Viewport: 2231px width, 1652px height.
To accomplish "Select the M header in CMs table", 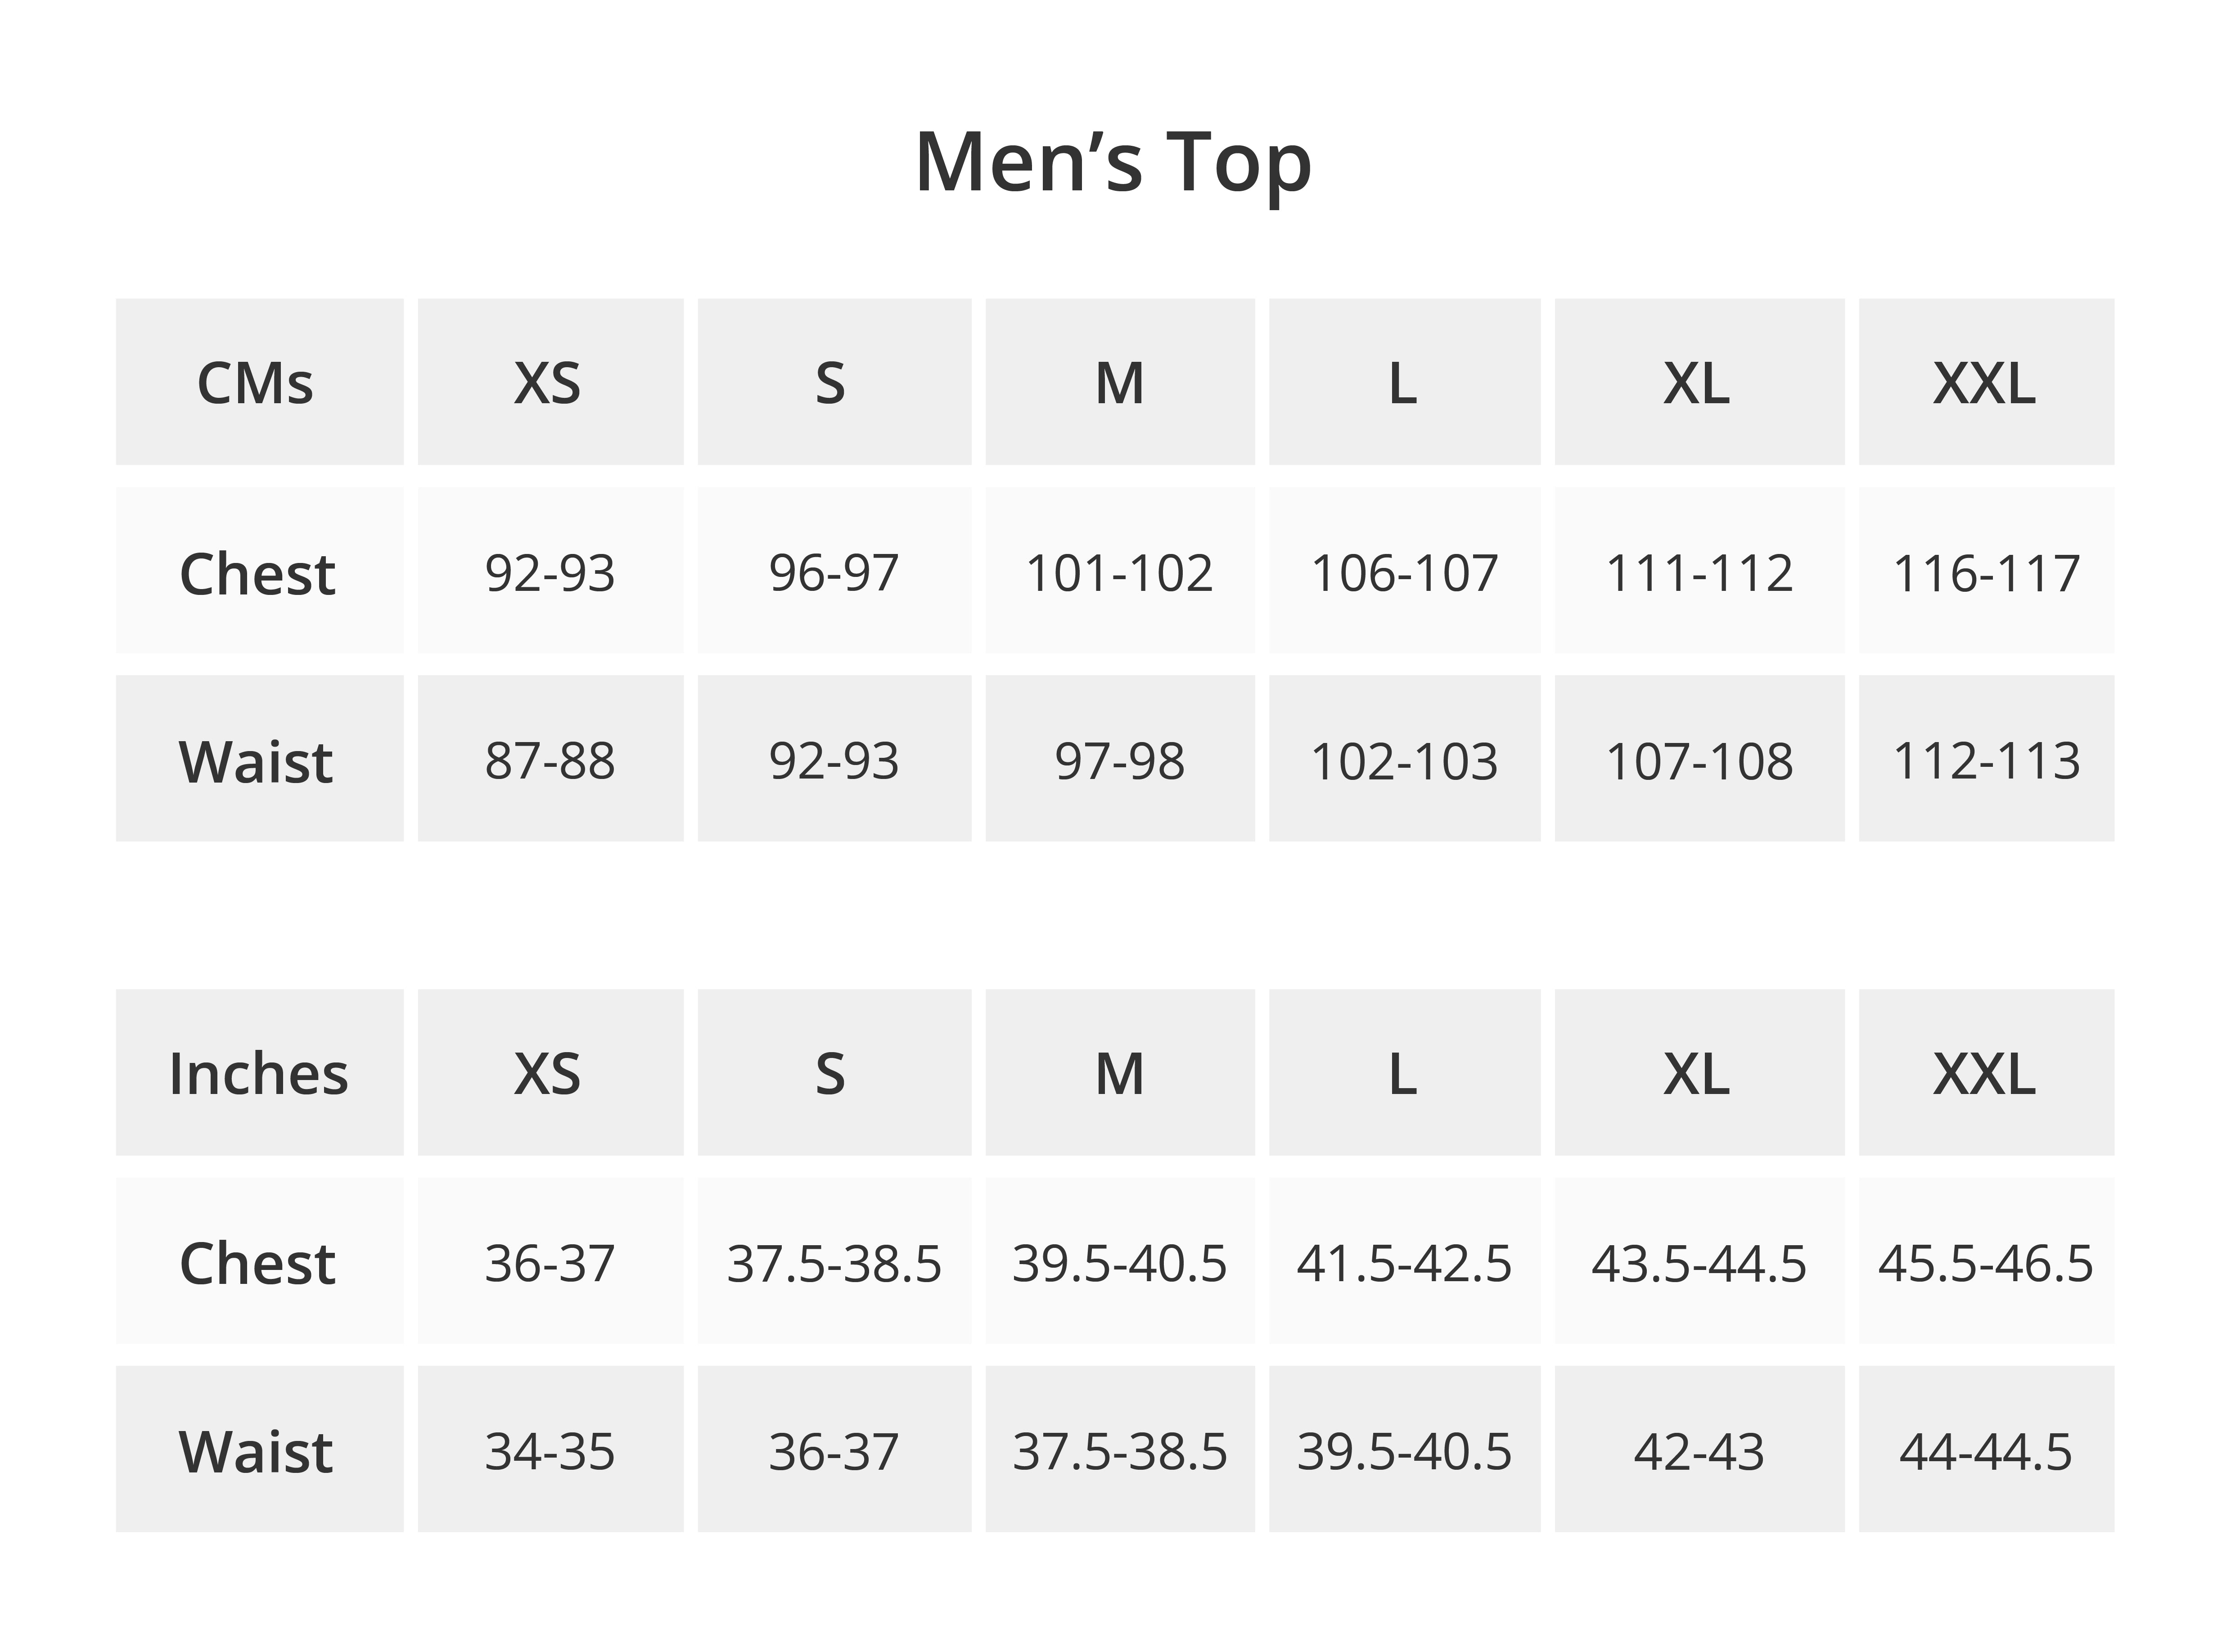I will 1119,382.
